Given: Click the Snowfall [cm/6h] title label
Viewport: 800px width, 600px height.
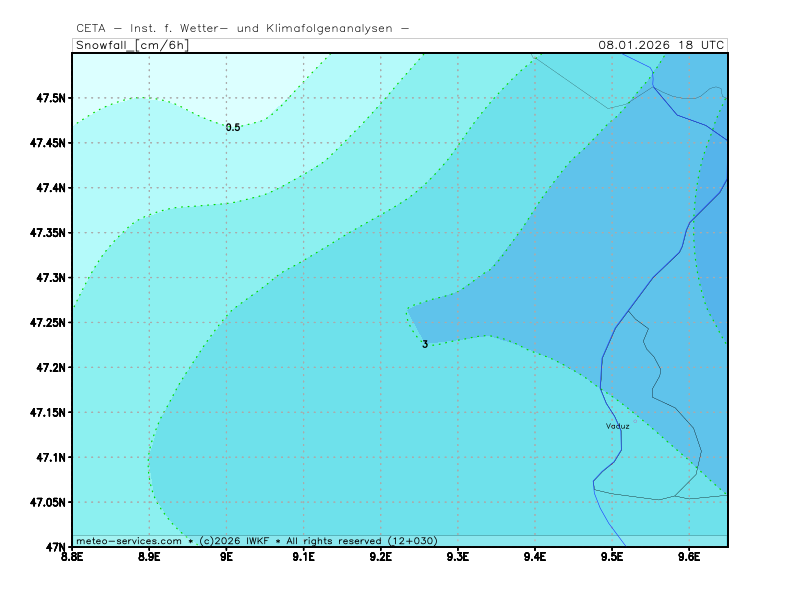Looking at the screenshot, I should [x=131, y=45].
